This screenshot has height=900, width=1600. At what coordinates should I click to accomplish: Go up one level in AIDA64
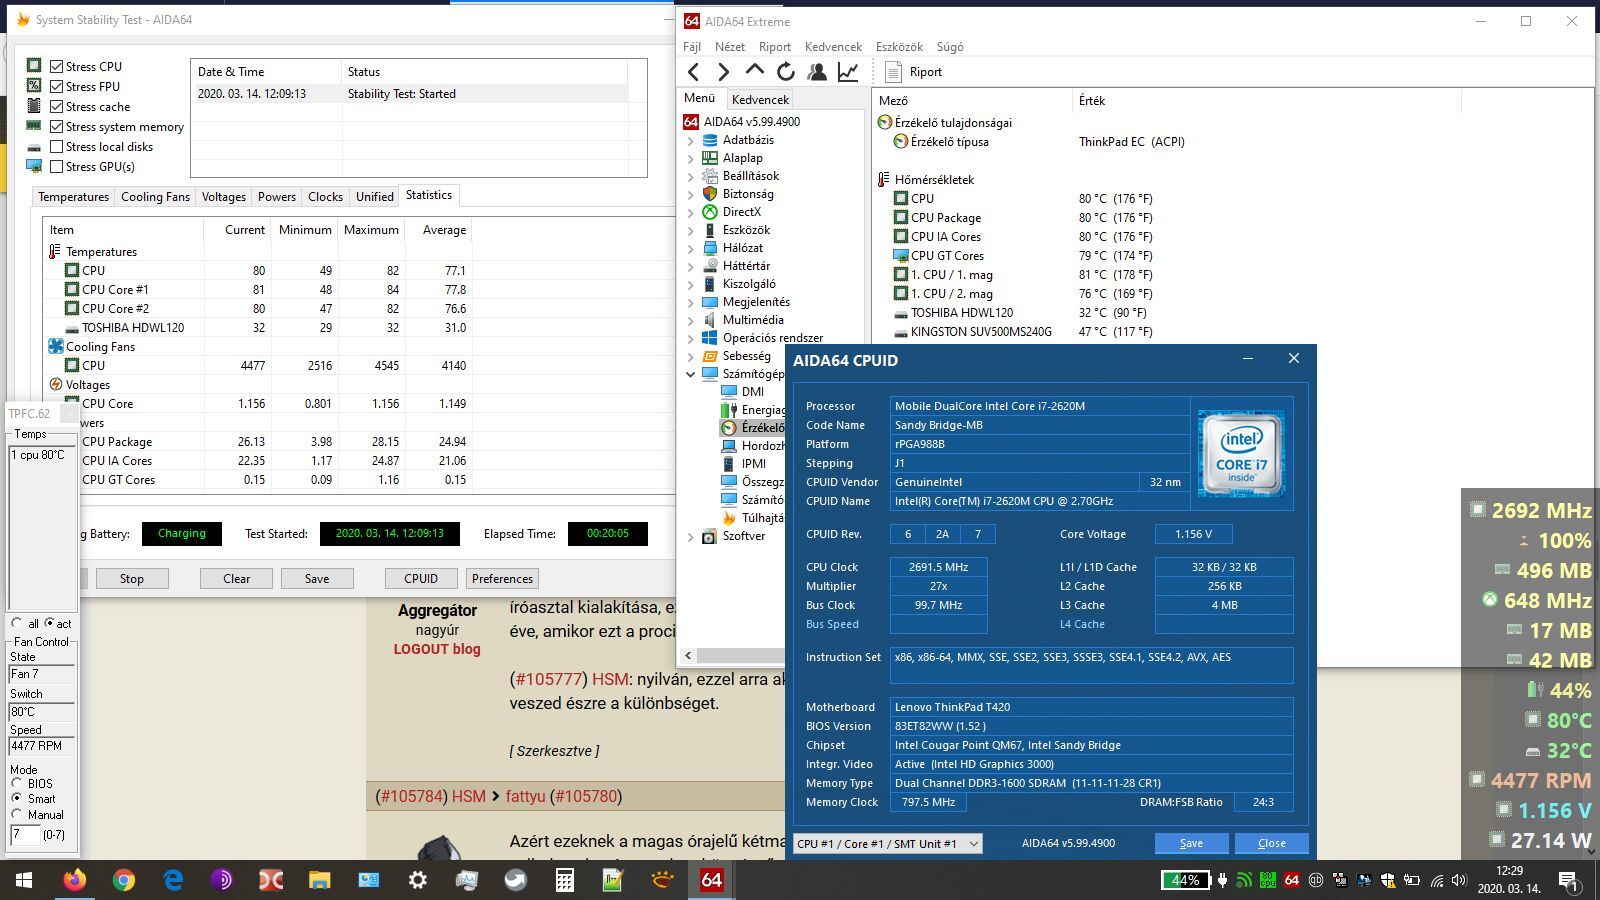pos(755,71)
